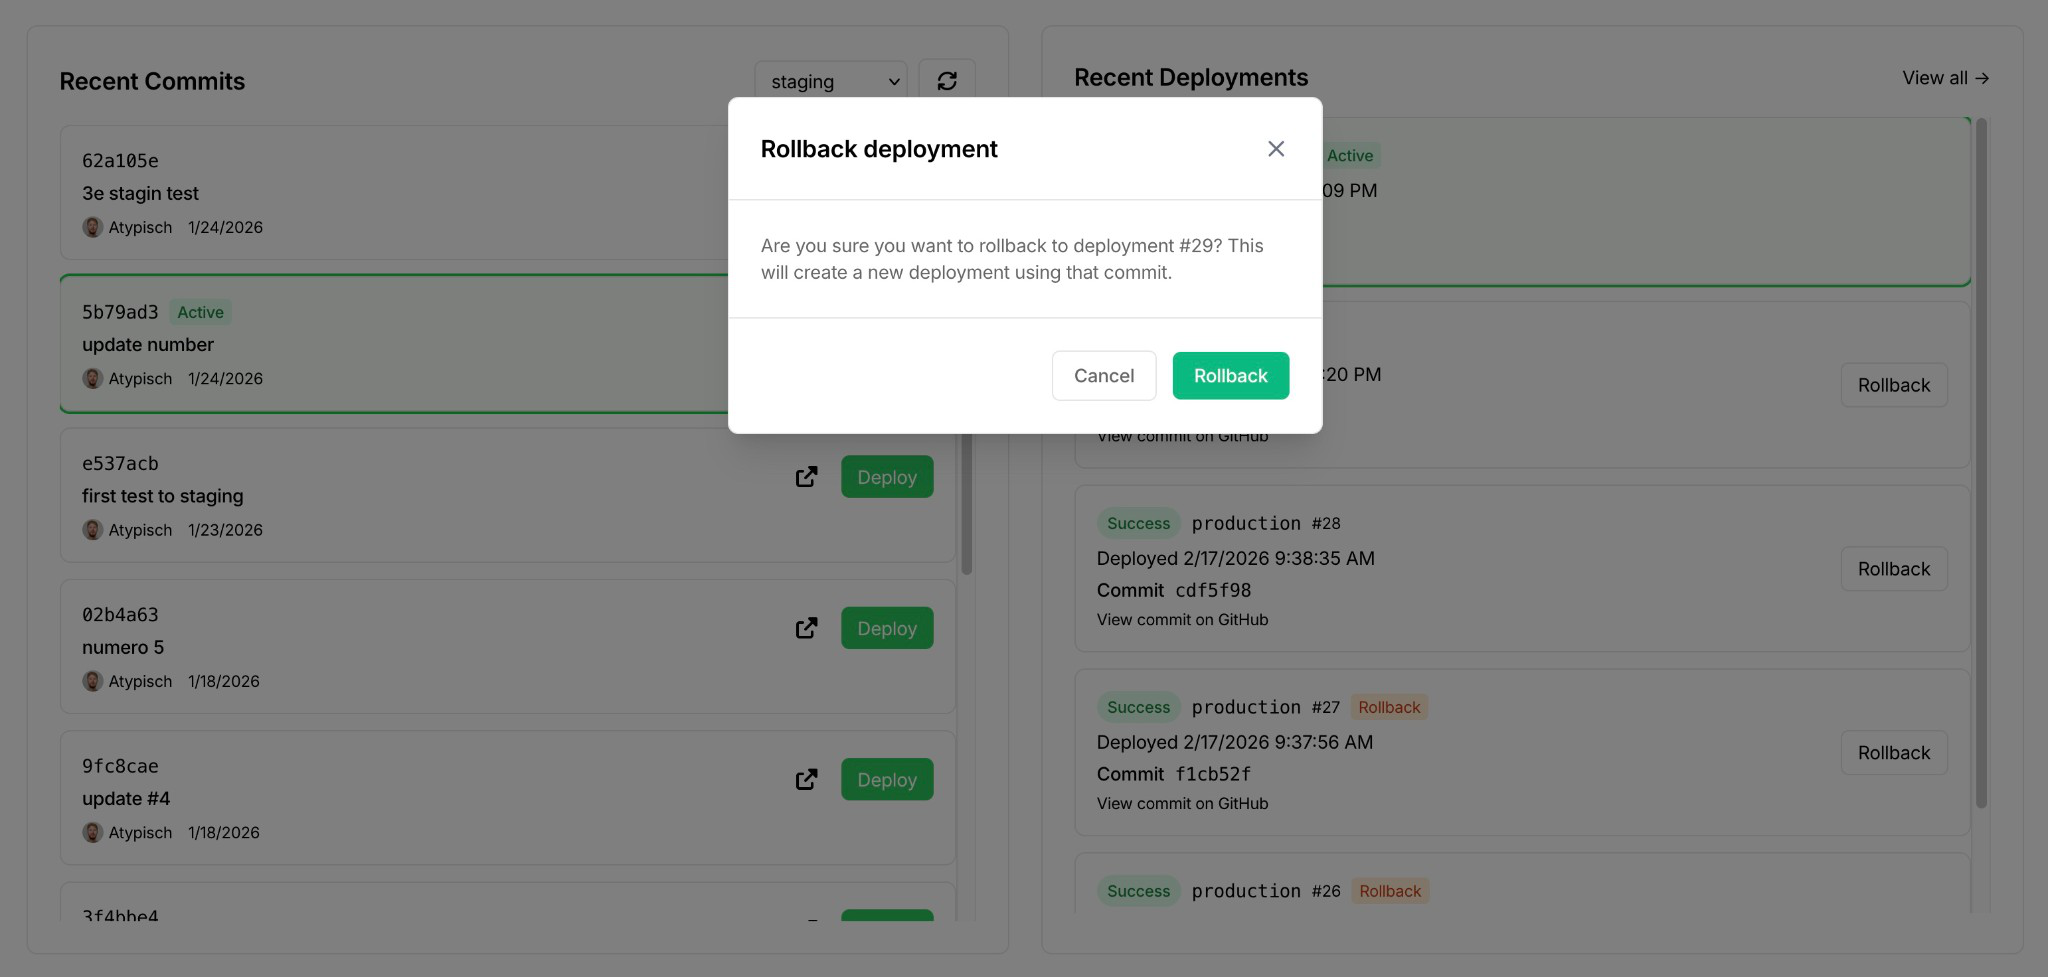Click the arrow next to View all
Viewport: 2048px width, 977px height.
(1982, 77)
